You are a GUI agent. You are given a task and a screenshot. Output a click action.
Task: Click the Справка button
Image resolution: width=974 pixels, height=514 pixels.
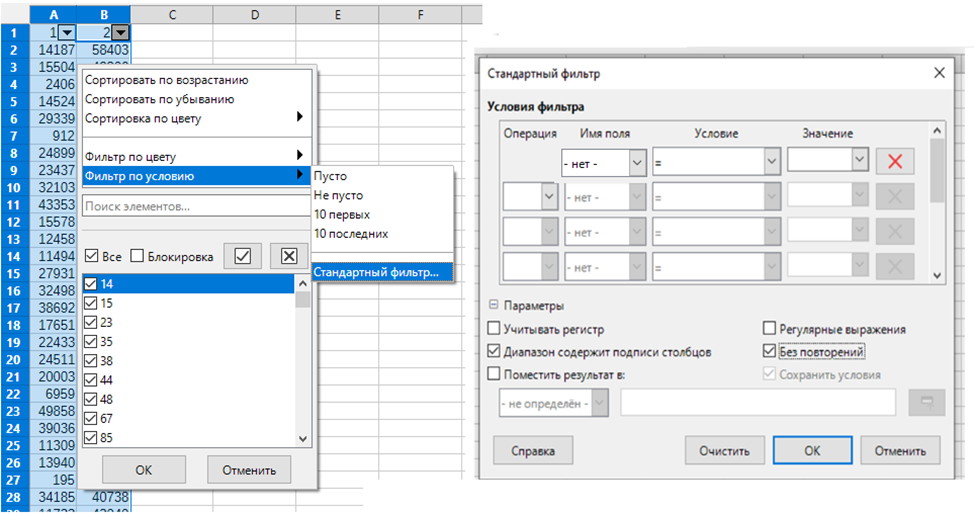pos(533,451)
